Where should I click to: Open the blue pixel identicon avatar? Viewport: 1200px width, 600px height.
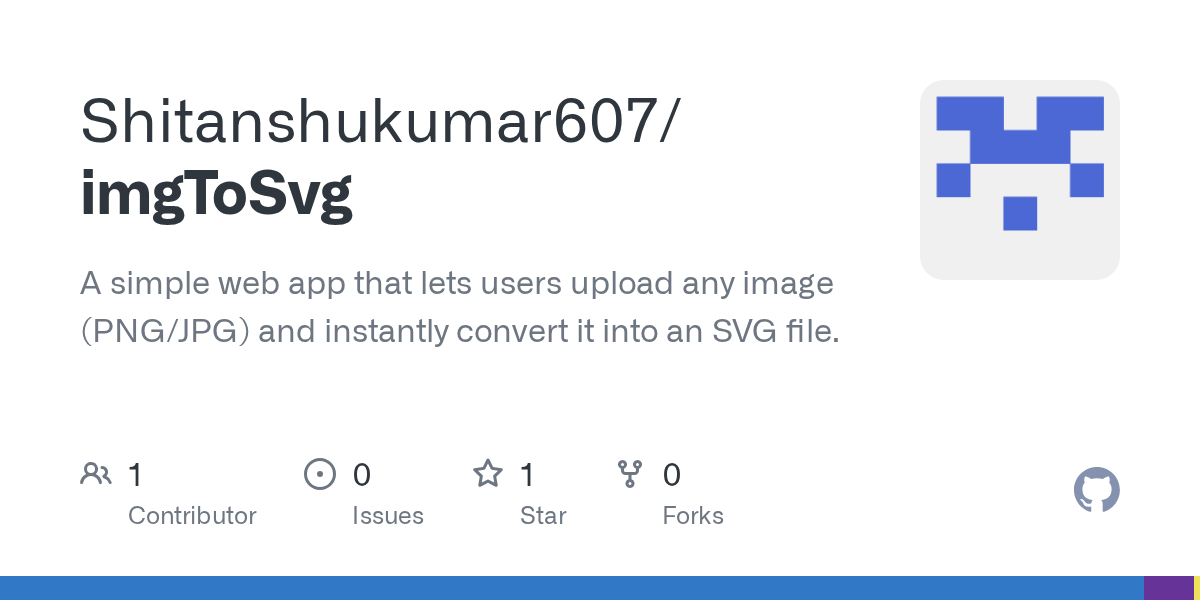click(x=1020, y=180)
